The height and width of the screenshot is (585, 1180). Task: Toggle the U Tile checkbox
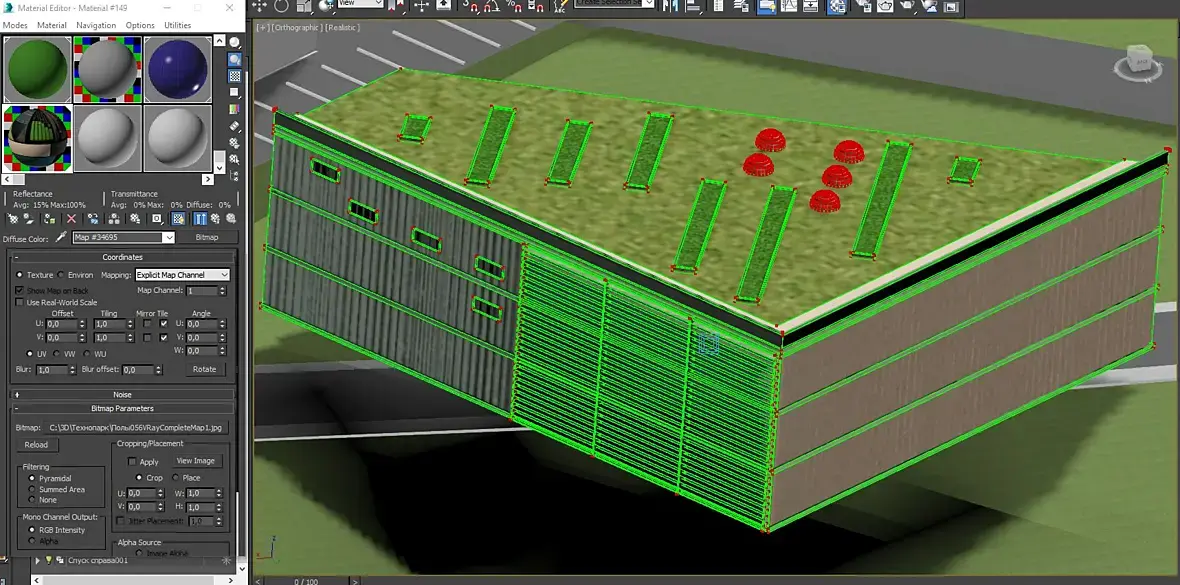[x=163, y=324]
